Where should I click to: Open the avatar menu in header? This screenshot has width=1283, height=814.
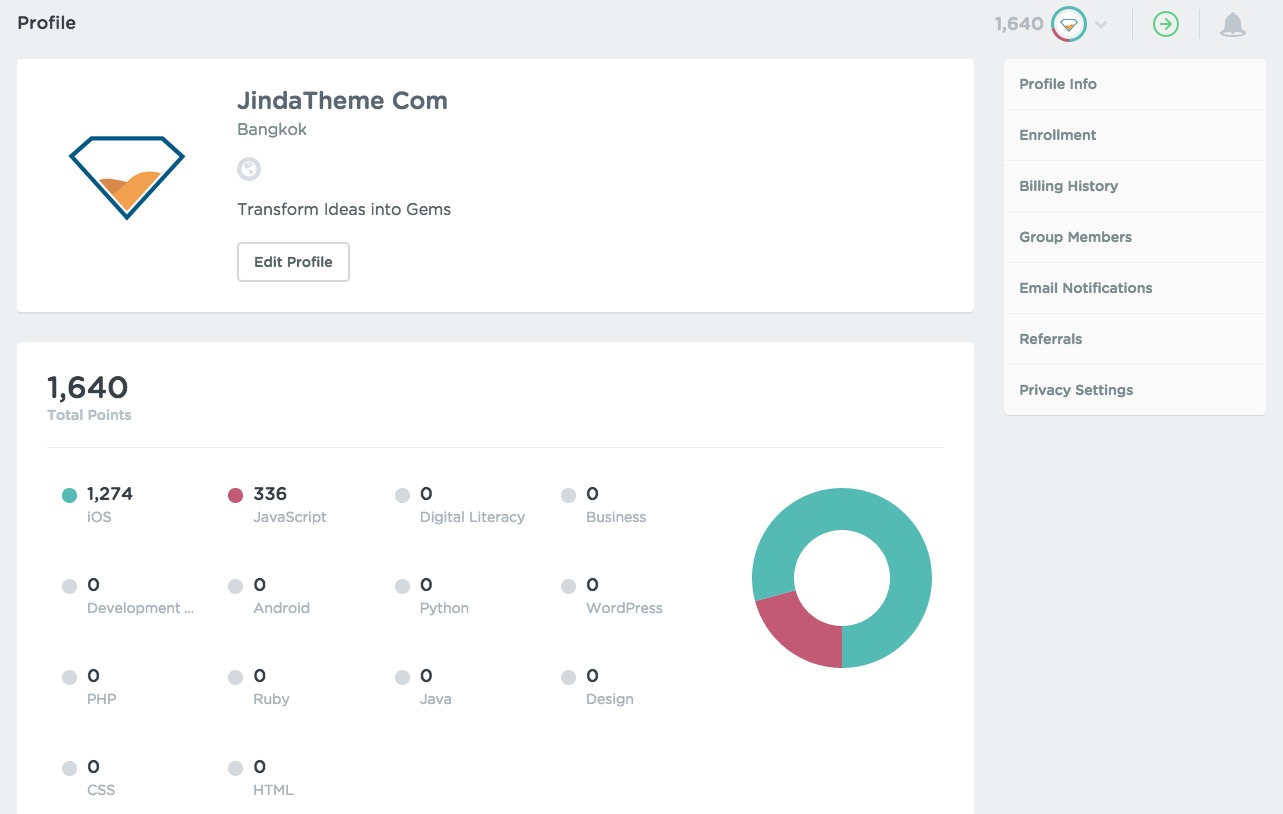coord(1069,24)
